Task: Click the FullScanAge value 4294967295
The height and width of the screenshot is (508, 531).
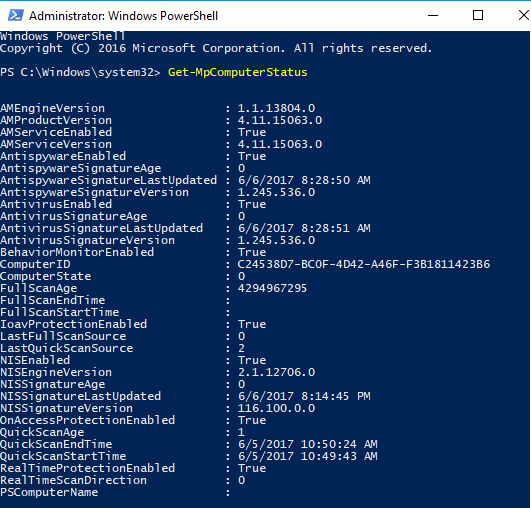Action: [272, 288]
